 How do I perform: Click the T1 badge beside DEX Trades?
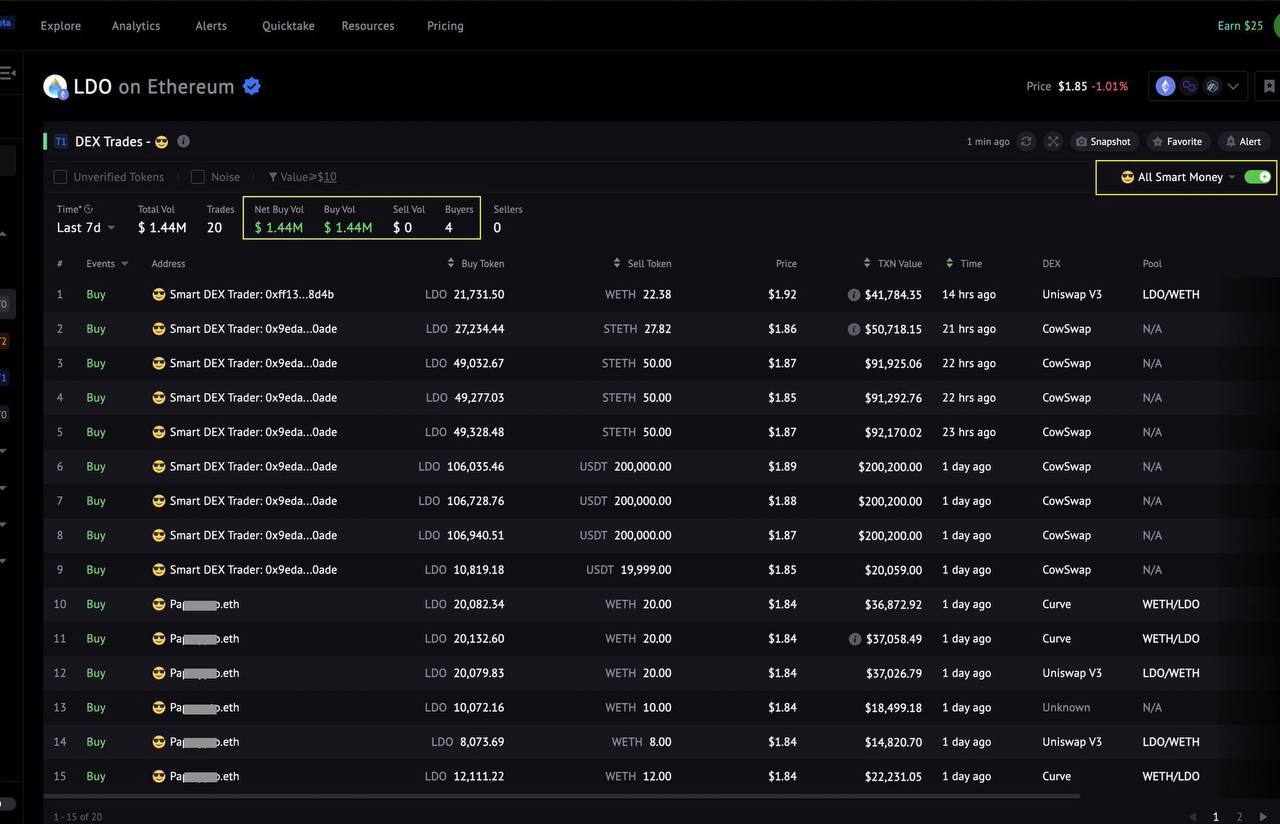coord(61,141)
